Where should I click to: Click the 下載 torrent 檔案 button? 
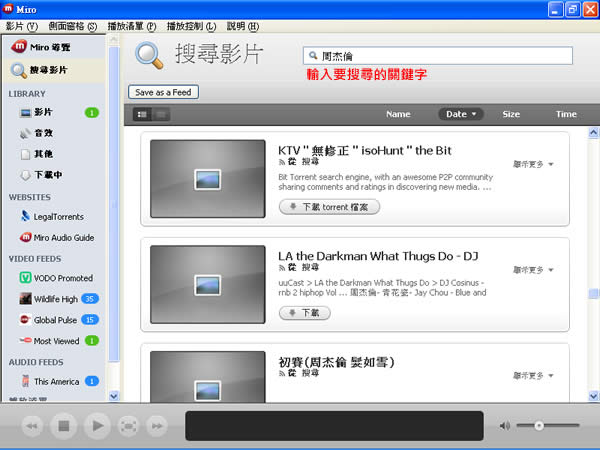pyautogui.click(x=329, y=207)
